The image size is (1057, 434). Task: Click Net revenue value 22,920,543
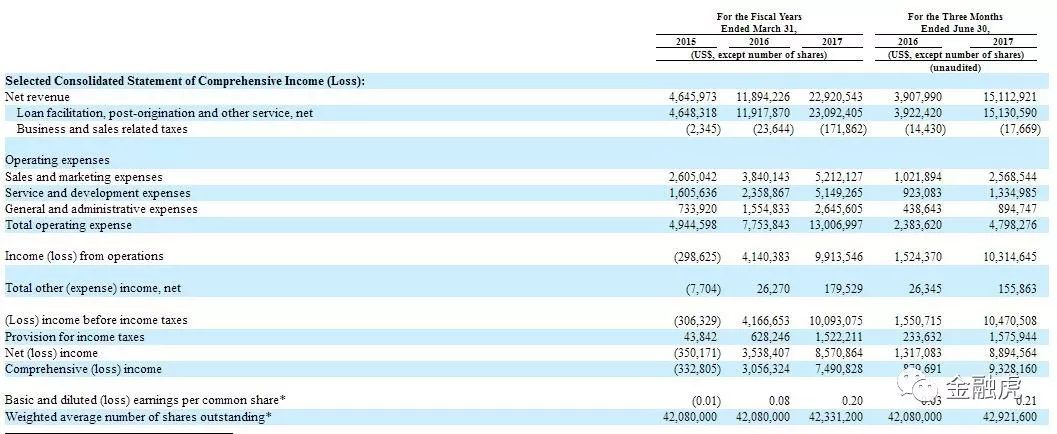(x=835, y=97)
